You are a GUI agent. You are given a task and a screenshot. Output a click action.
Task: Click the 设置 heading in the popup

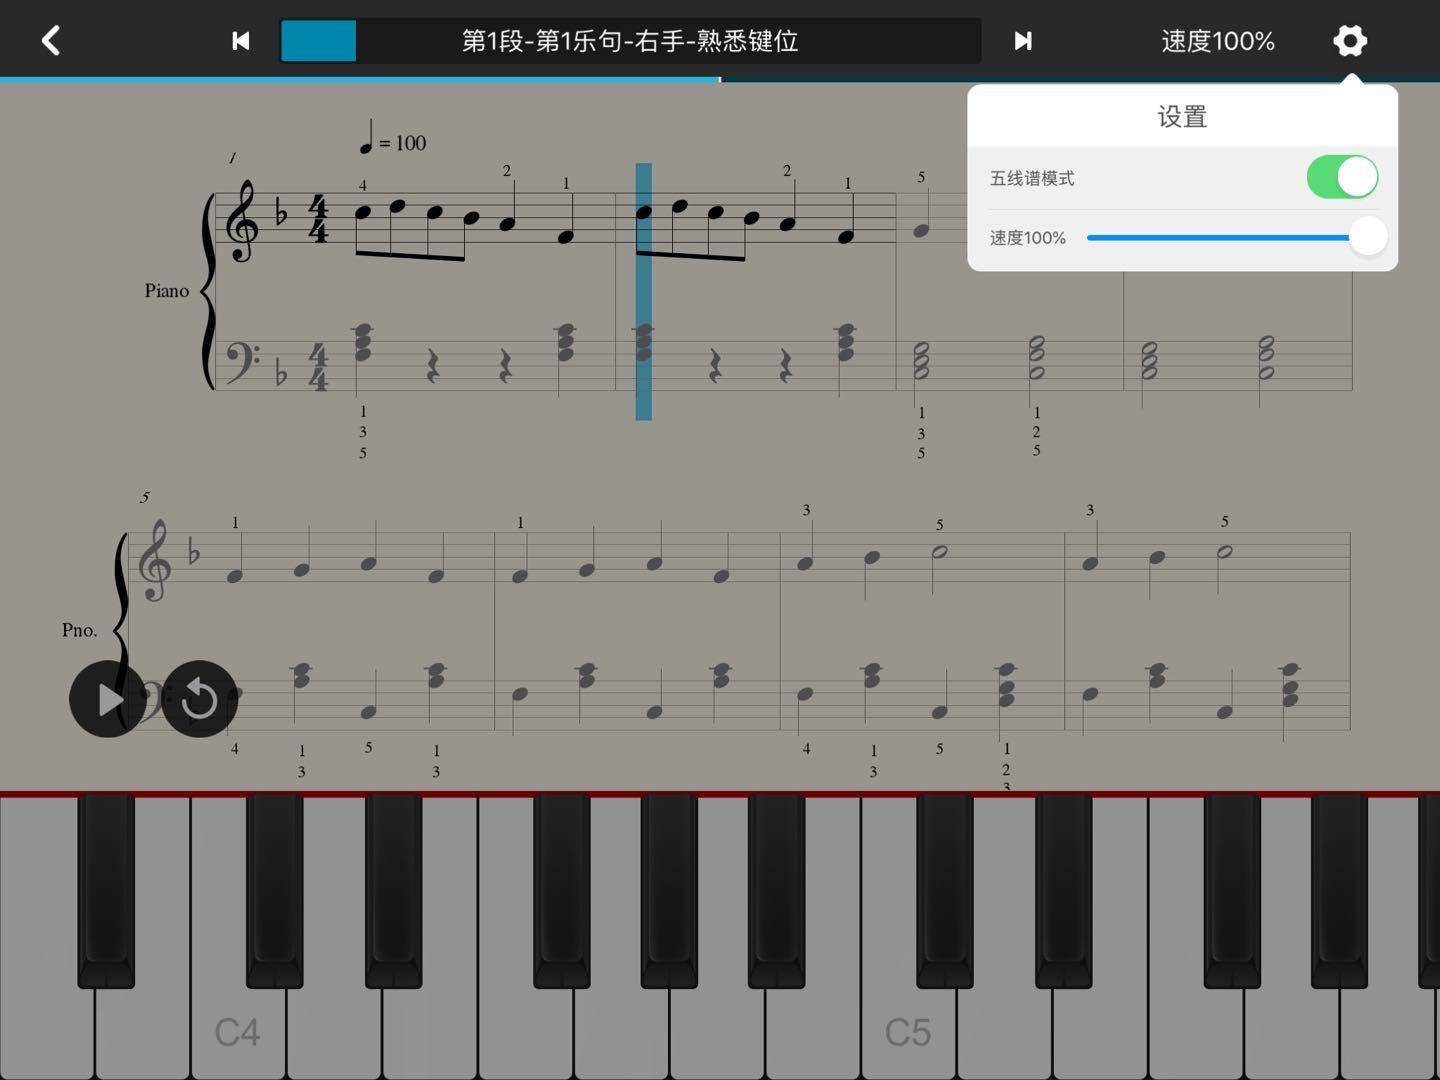click(x=1182, y=117)
